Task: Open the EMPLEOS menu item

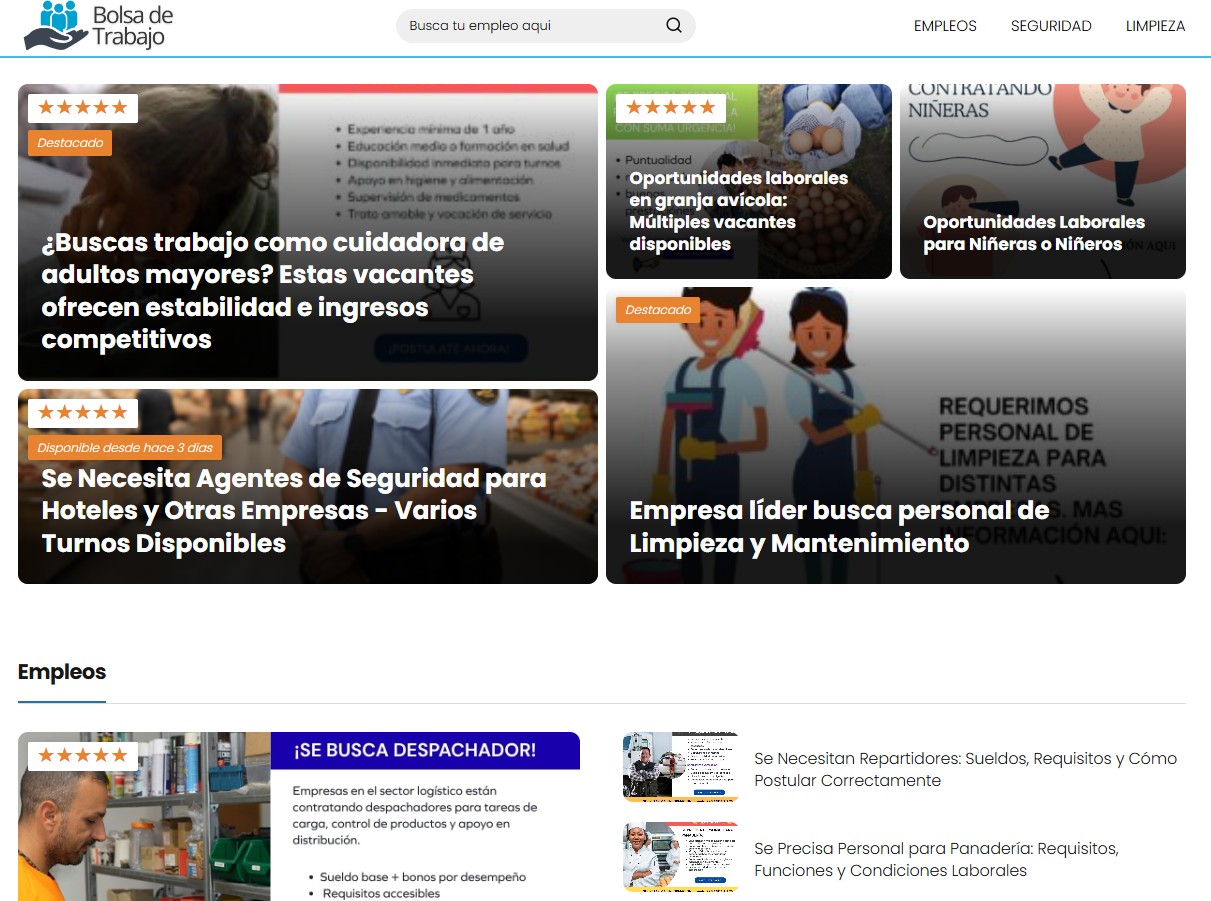Action: coord(945,26)
